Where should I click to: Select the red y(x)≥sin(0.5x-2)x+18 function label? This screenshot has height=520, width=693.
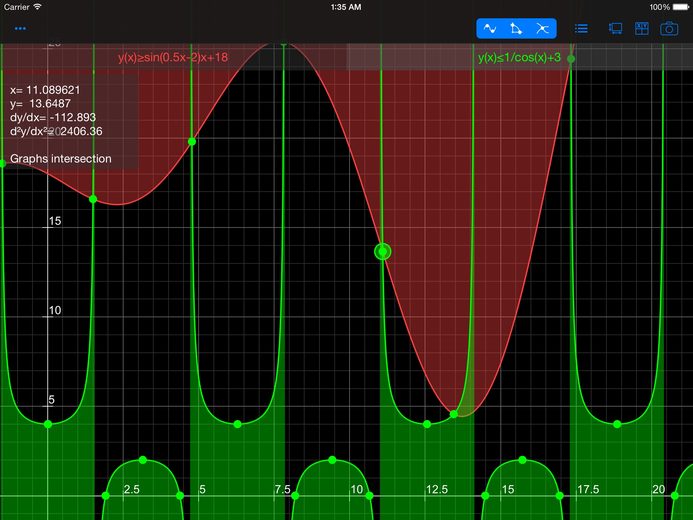pyautogui.click(x=173, y=57)
